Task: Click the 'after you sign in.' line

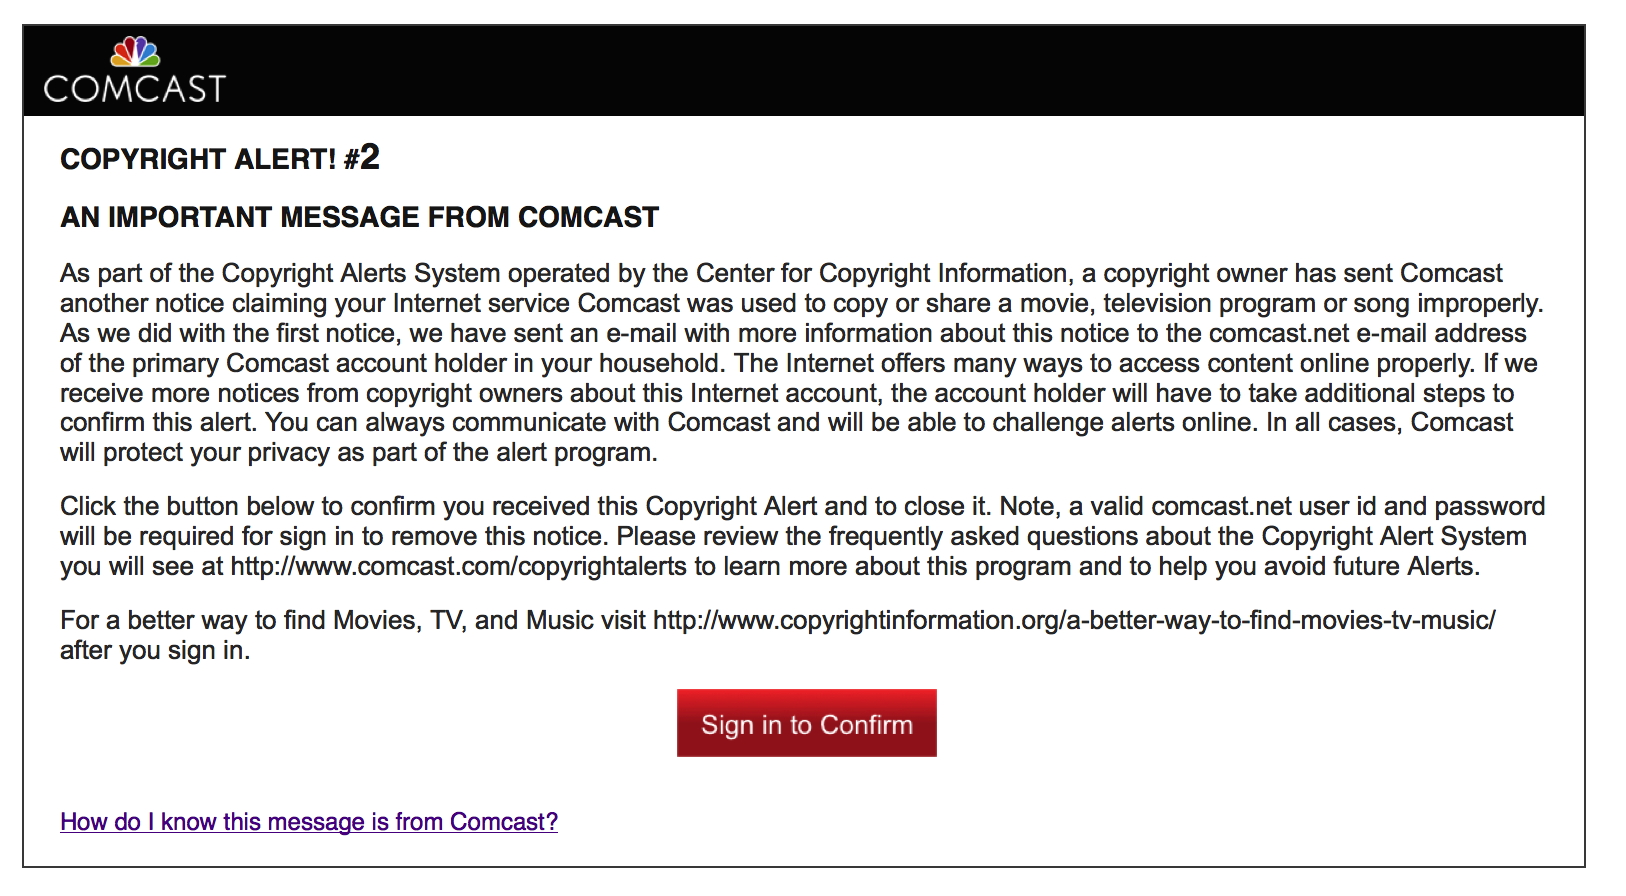Action: coord(155,650)
